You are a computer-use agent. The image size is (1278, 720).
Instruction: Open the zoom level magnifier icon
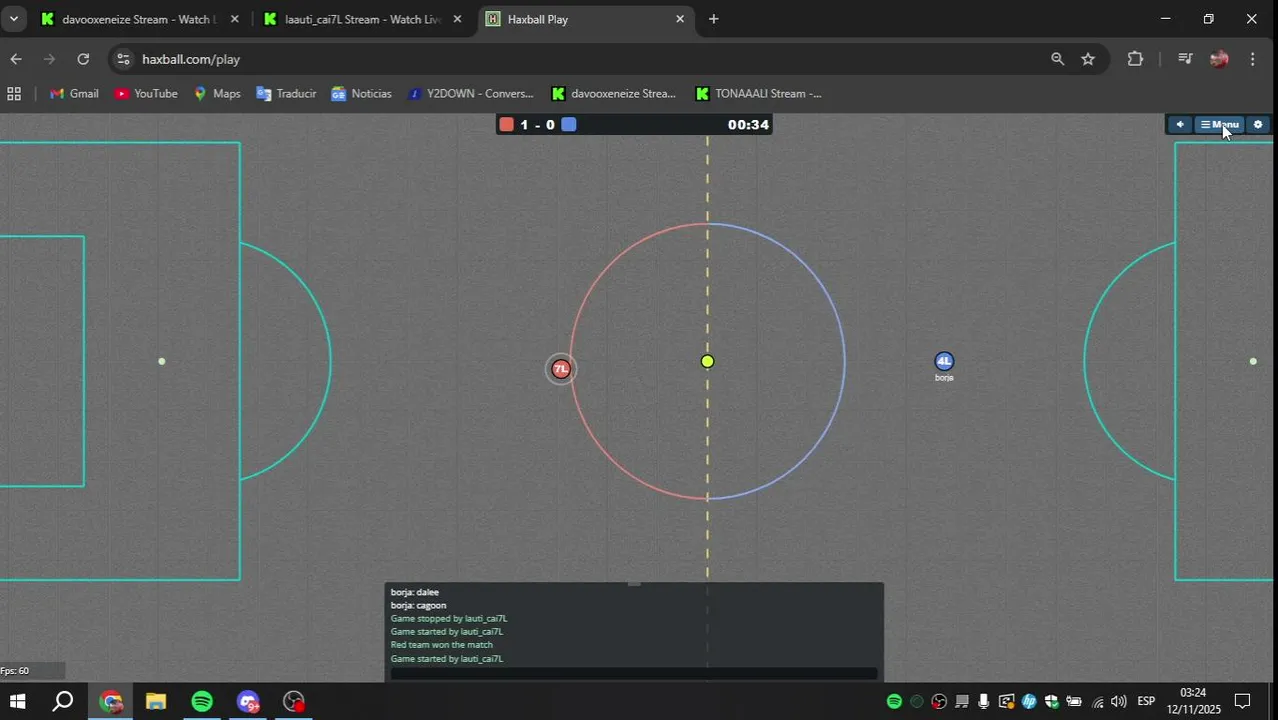pos(1057,59)
